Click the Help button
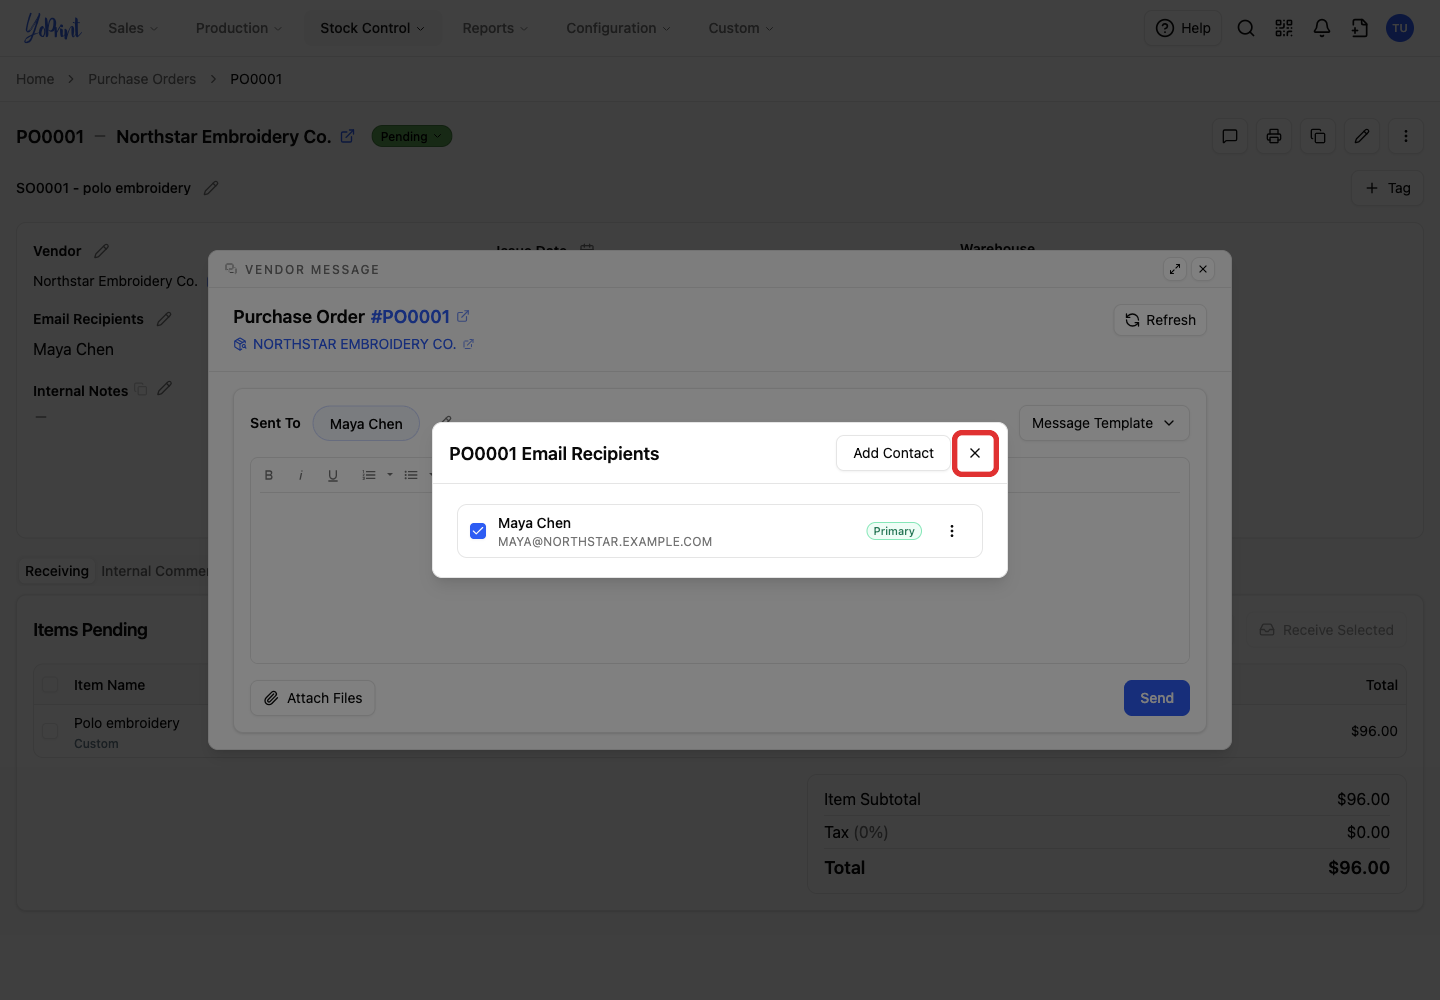The height and width of the screenshot is (1000, 1440). (x=1183, y=28)
